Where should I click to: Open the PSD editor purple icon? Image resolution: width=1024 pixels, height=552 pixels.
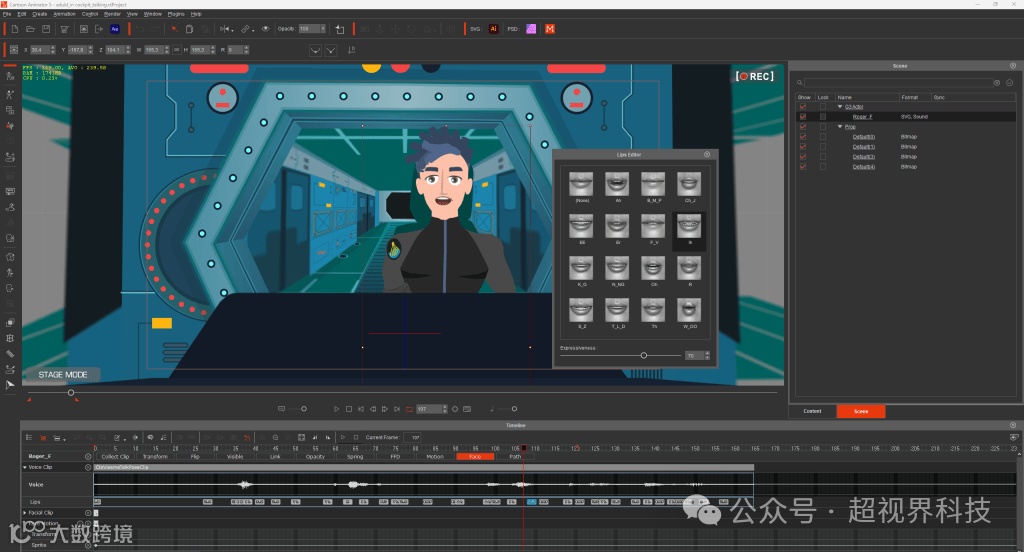[531, 29]
